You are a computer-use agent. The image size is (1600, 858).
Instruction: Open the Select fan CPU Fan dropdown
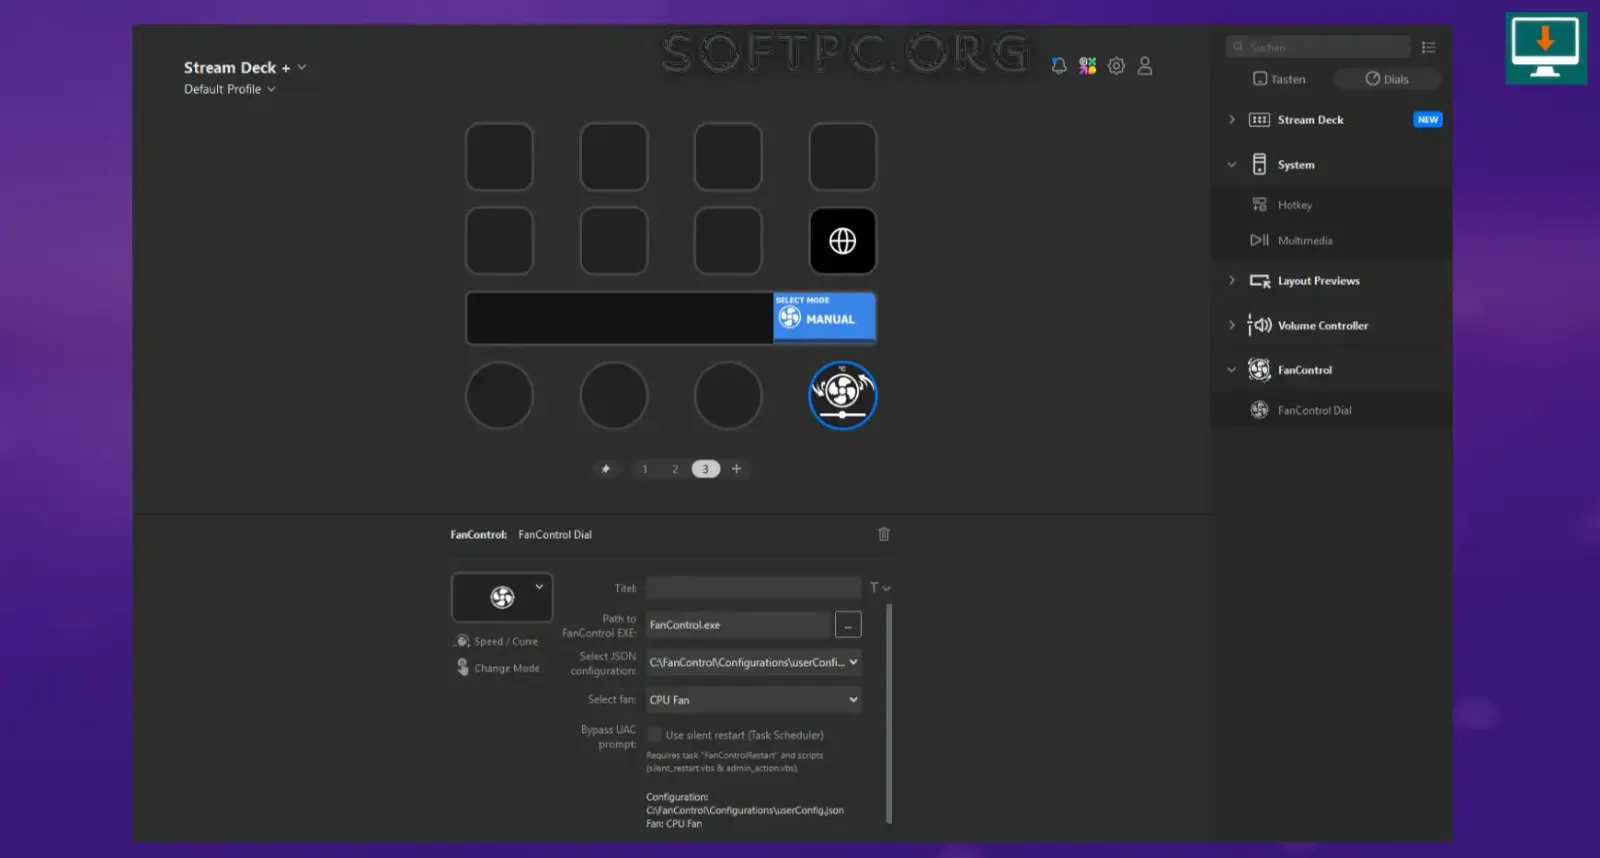point(753,700)
